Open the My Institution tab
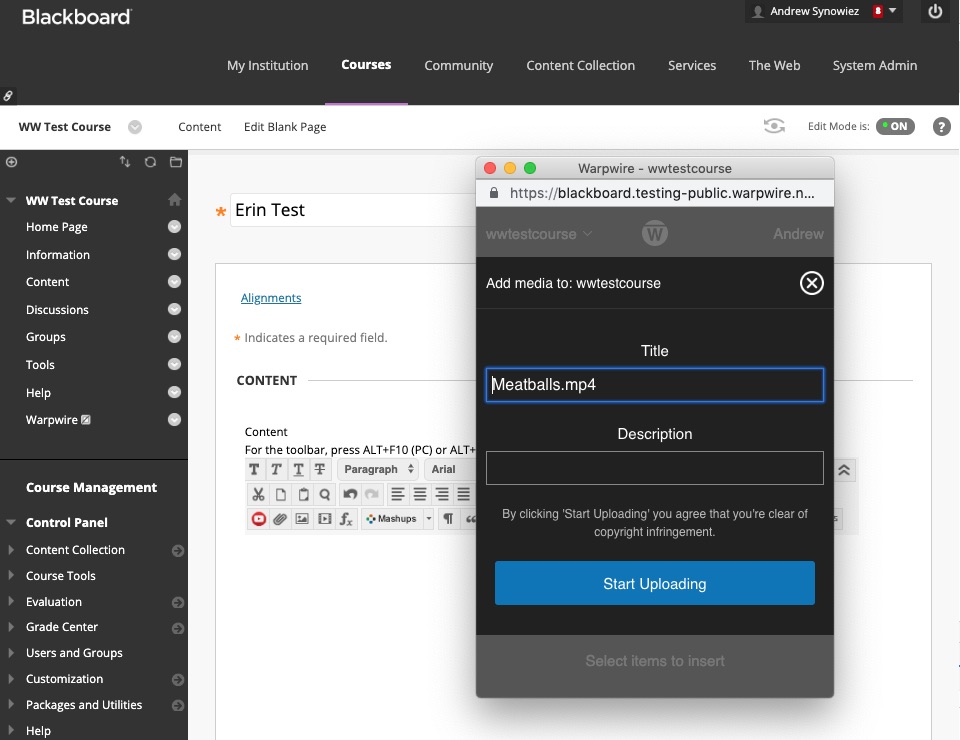The height and width of the screenshot is (740, 960). point(268,65)
